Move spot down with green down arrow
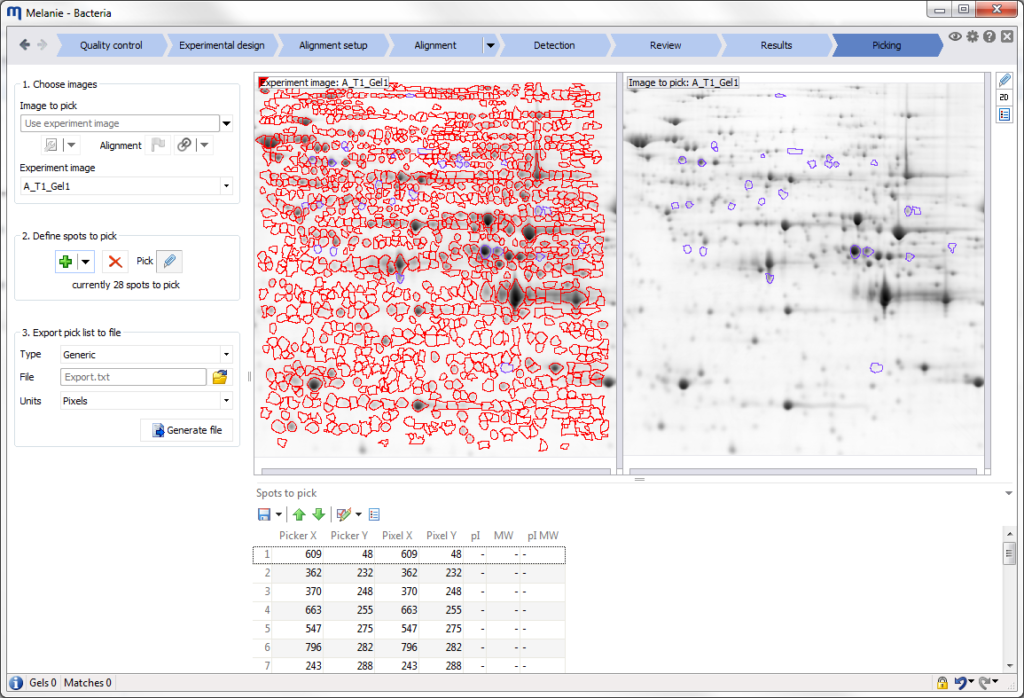Screen dimensions: 1024x698 [319, 515]
